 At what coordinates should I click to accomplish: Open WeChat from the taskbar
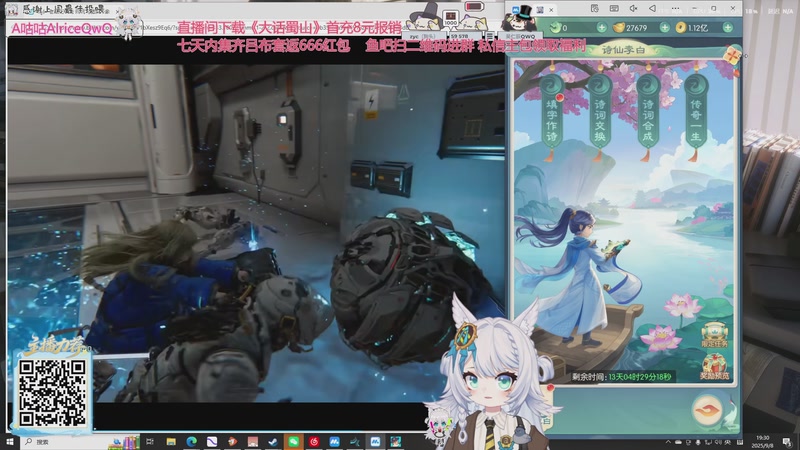293,442
